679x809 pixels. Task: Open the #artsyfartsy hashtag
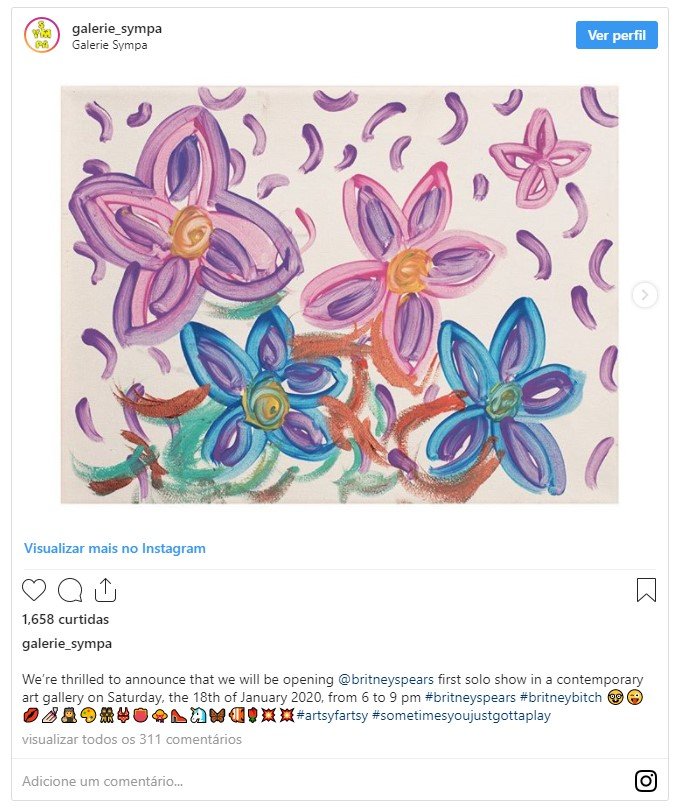point(332,716)
